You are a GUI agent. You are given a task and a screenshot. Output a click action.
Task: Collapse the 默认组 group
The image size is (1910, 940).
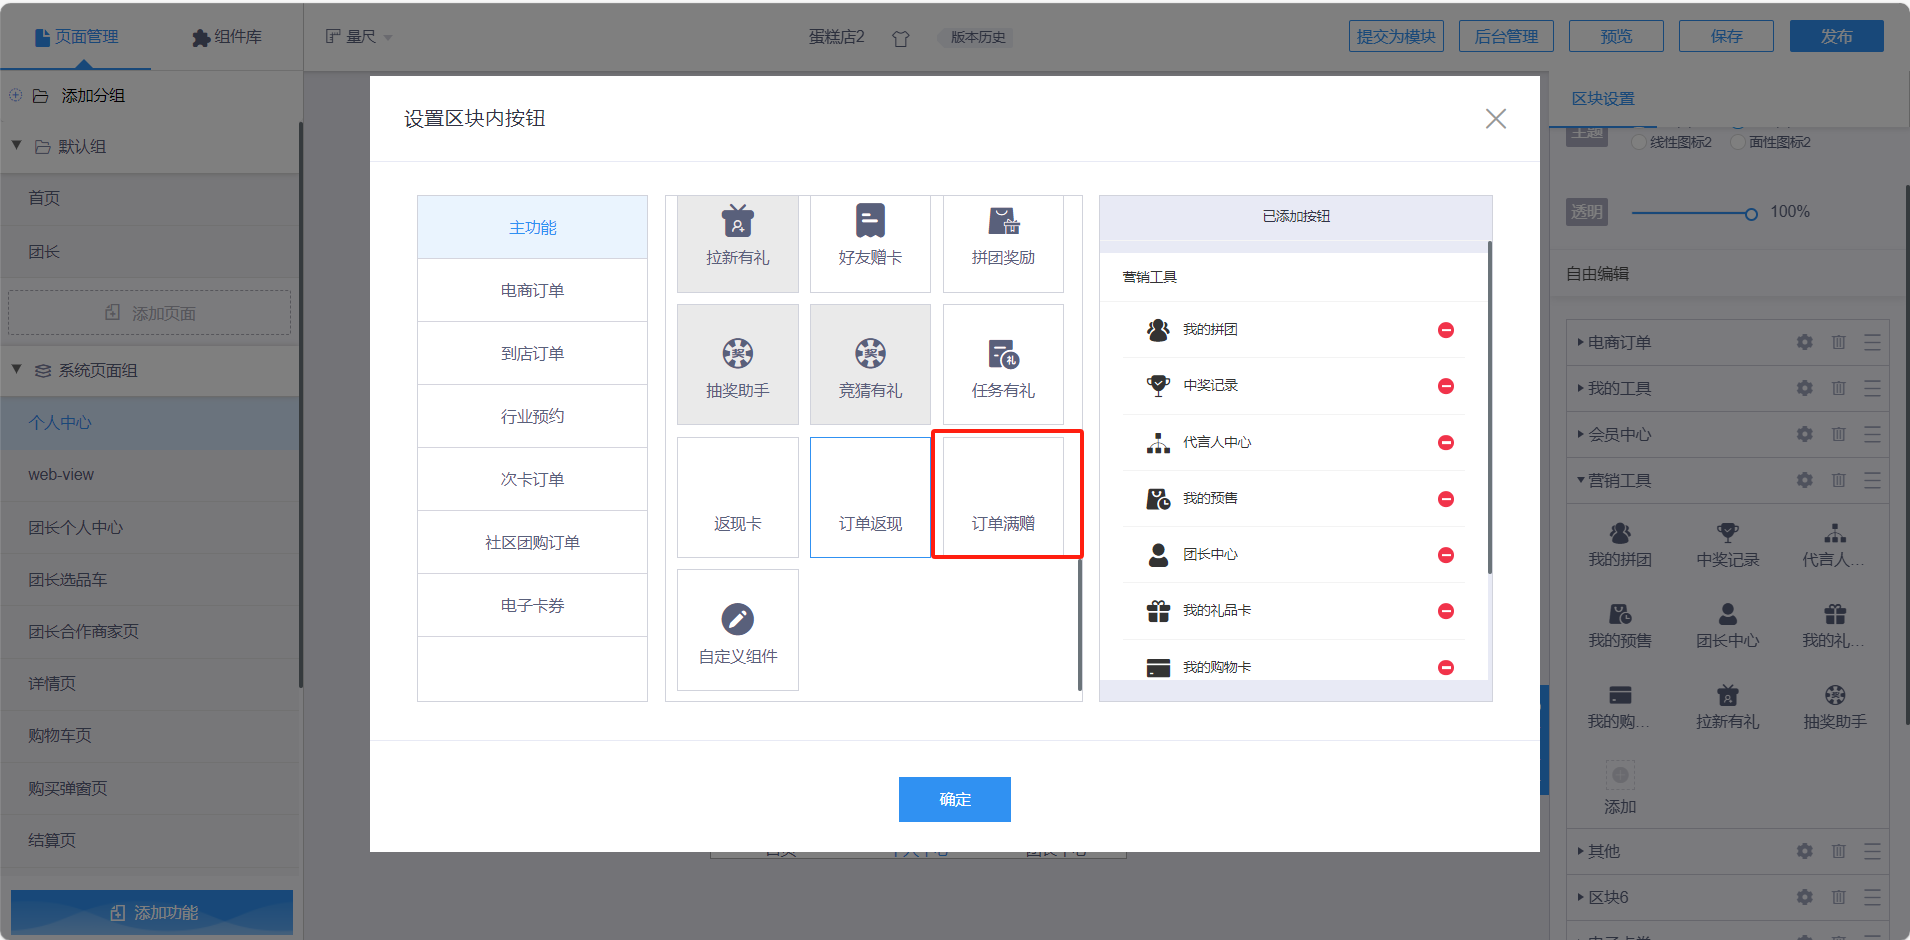tap(16, 146)
